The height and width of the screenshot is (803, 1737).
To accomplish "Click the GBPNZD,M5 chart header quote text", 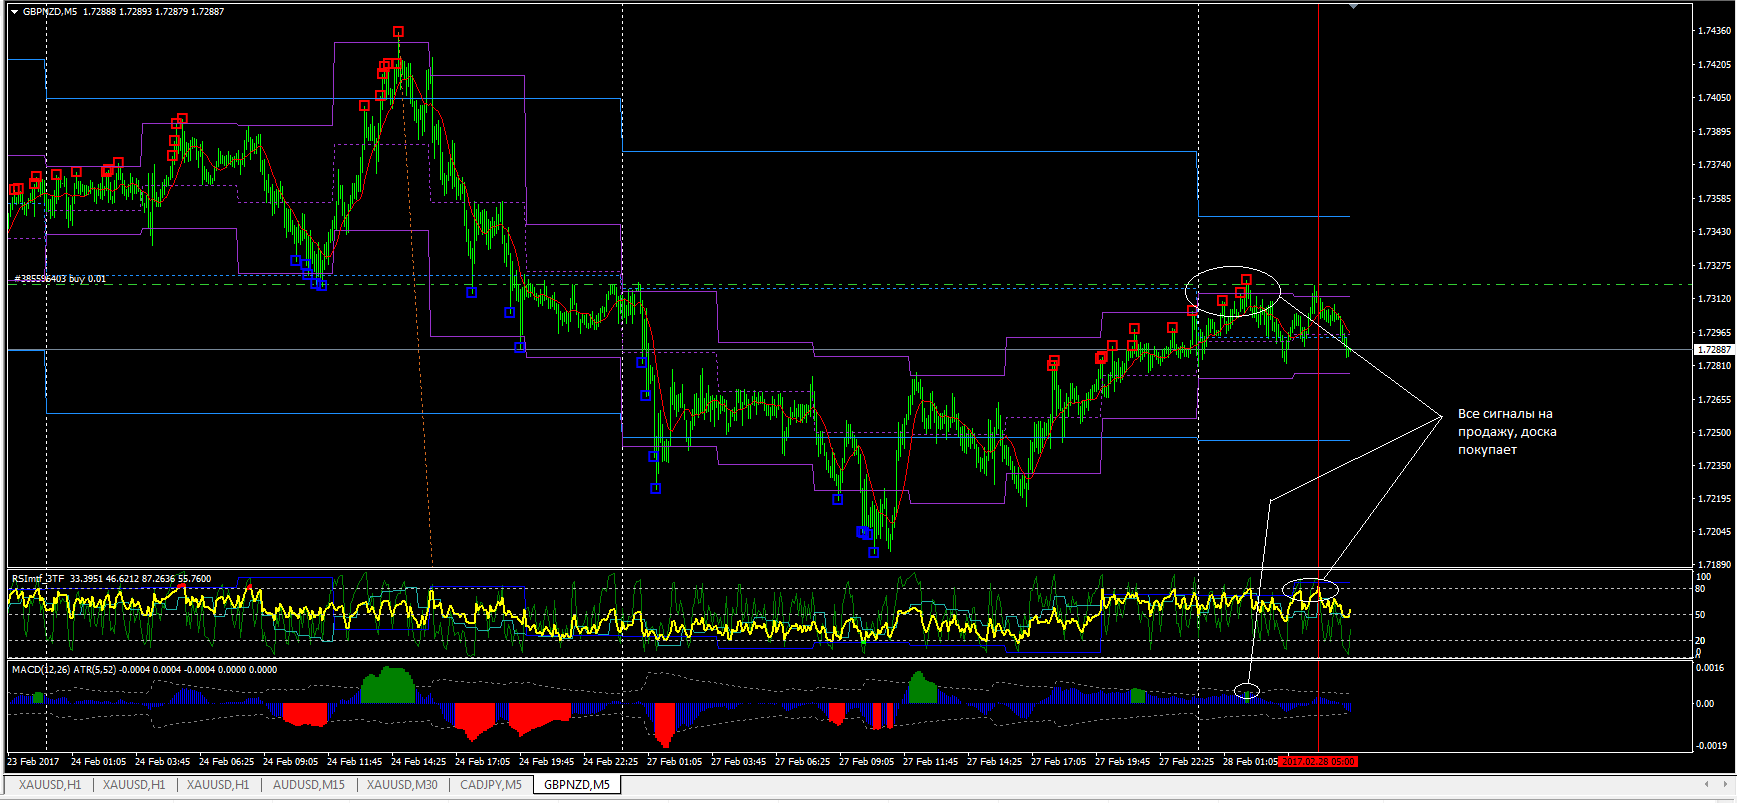I will [x=123, y=12].
